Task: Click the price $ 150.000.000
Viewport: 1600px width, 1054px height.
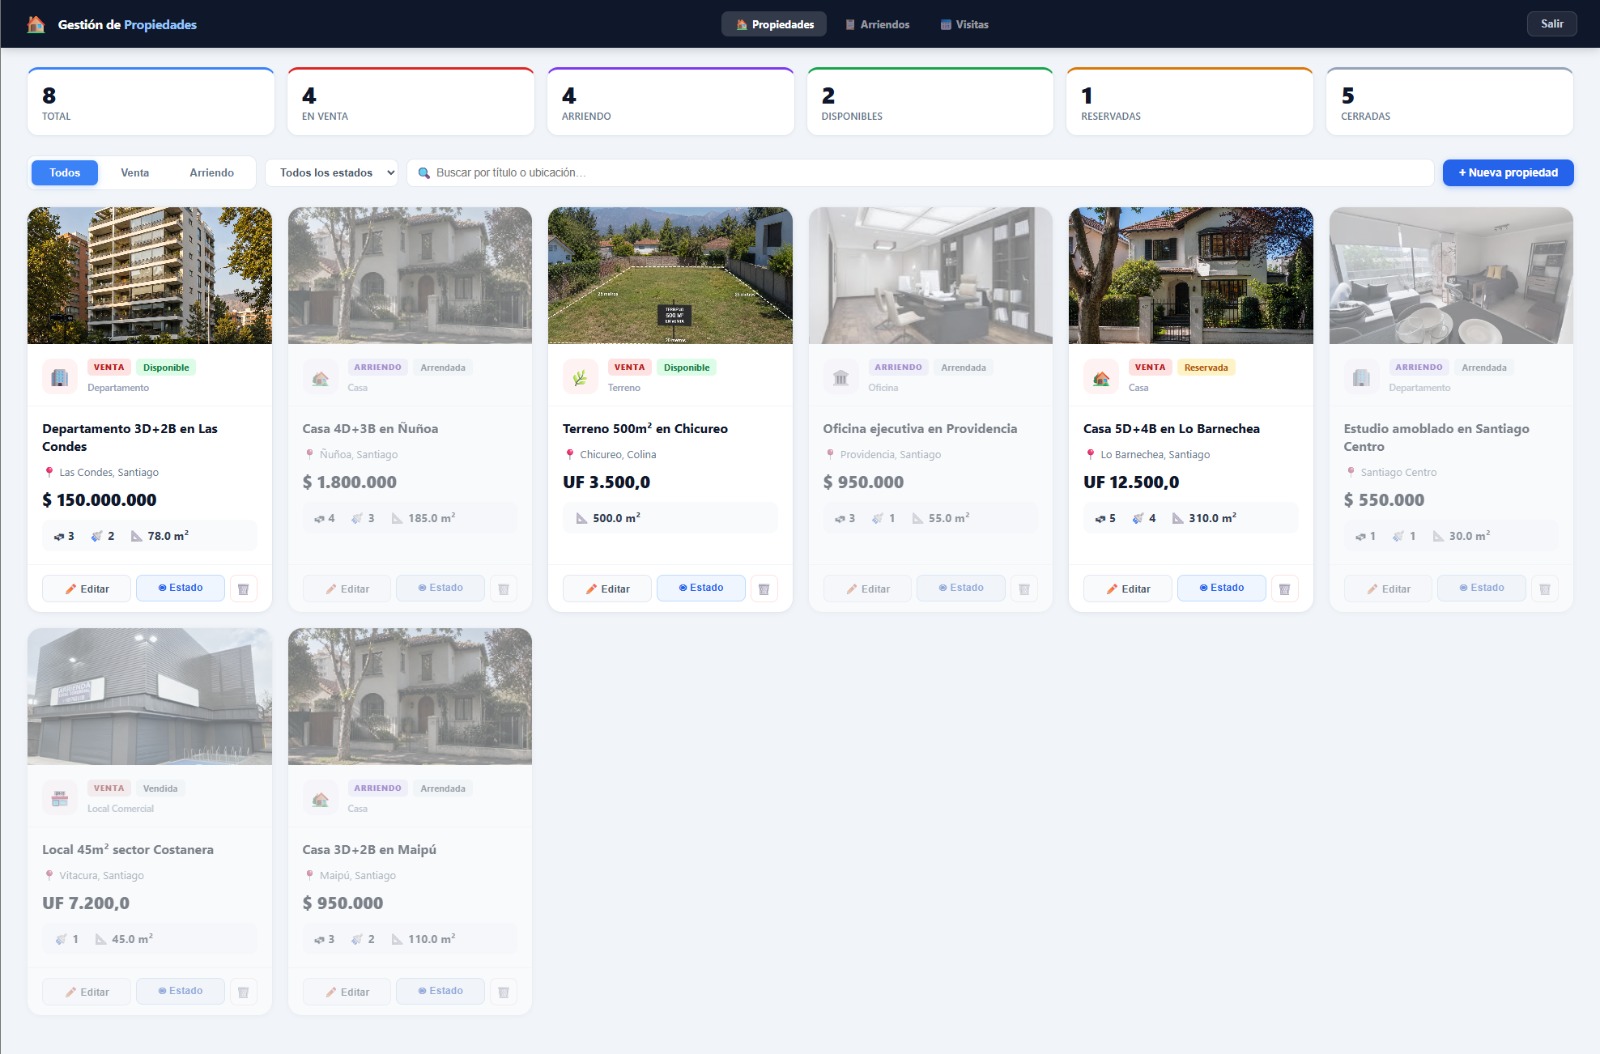Action: [99, 500]
